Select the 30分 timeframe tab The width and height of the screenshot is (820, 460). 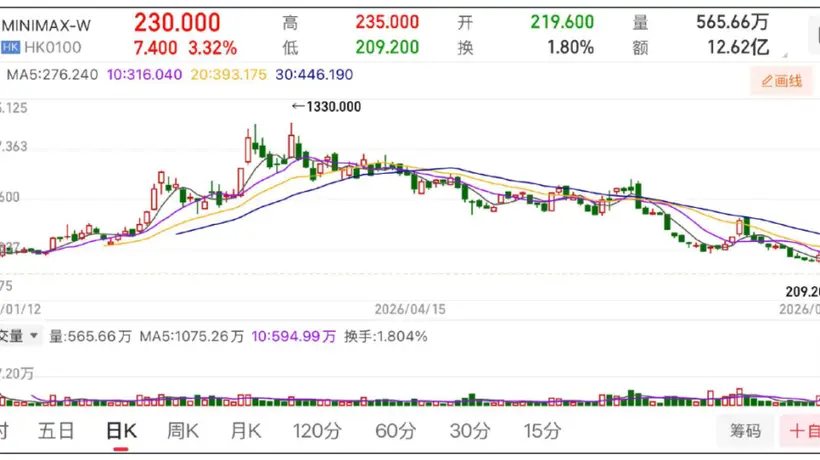[470, 431]
